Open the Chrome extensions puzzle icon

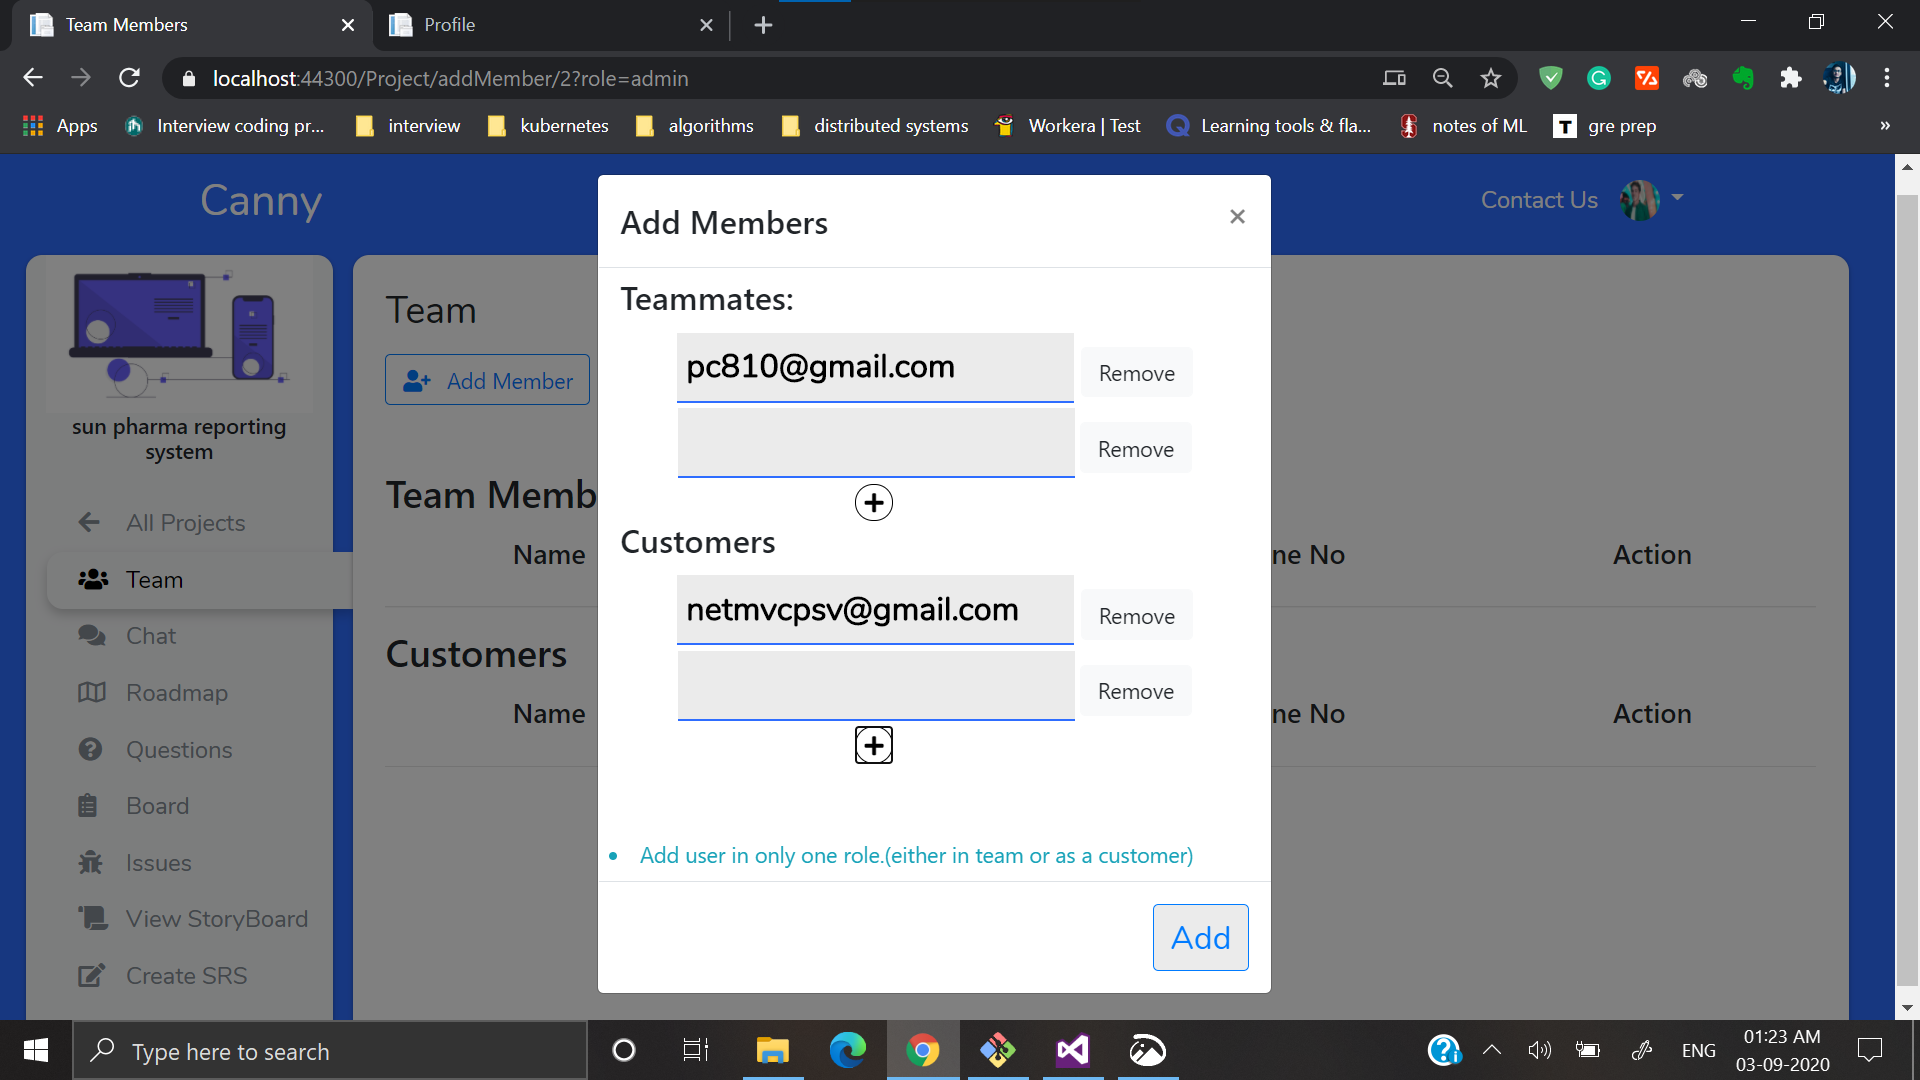(x=1790, y=78)
